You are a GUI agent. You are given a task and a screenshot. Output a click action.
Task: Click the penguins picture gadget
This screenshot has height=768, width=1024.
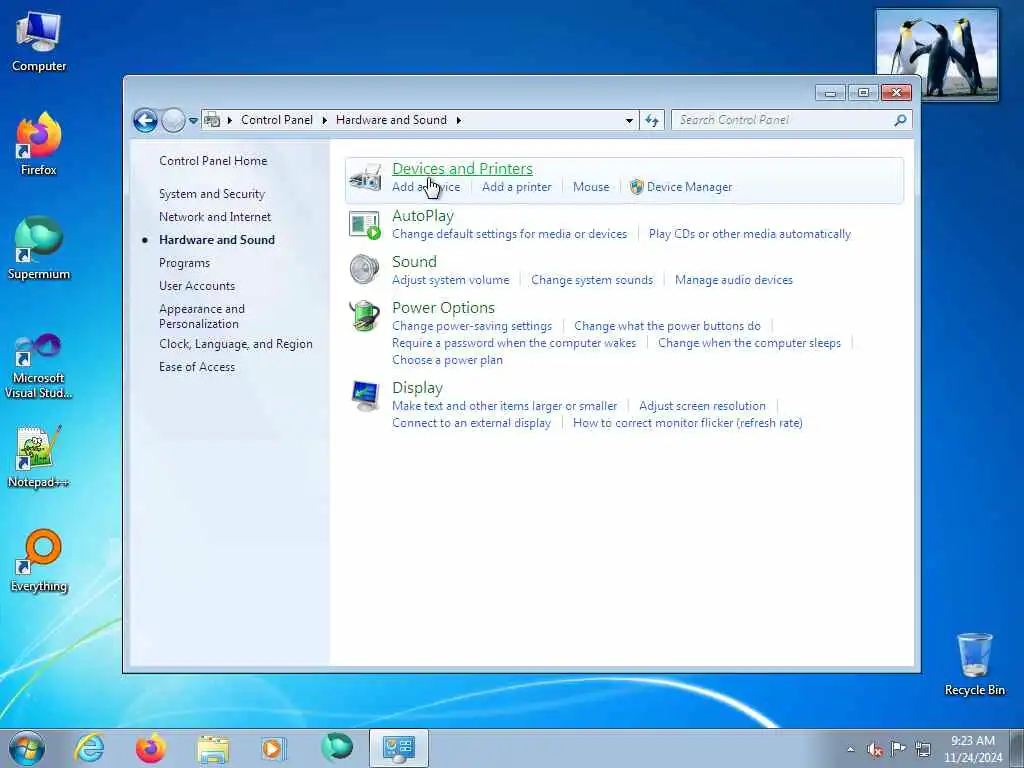pos(936,54)
